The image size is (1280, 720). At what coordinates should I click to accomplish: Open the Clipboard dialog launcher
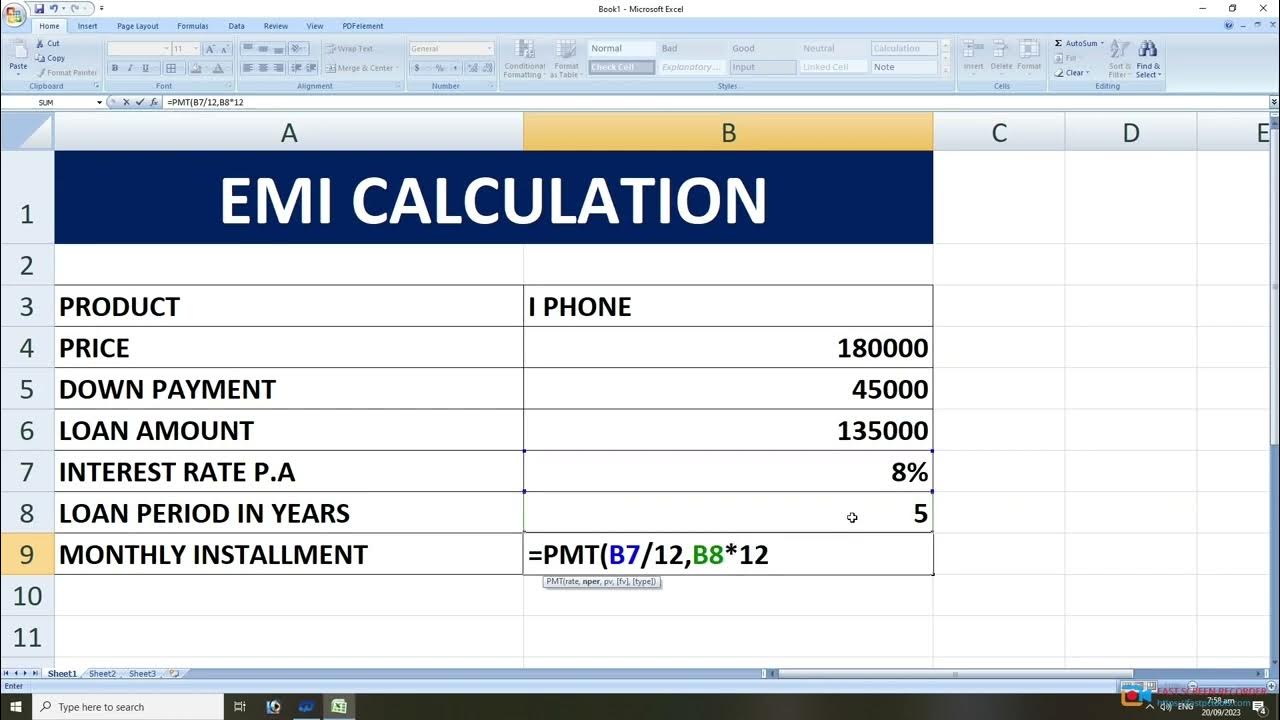tap(97, 86)
